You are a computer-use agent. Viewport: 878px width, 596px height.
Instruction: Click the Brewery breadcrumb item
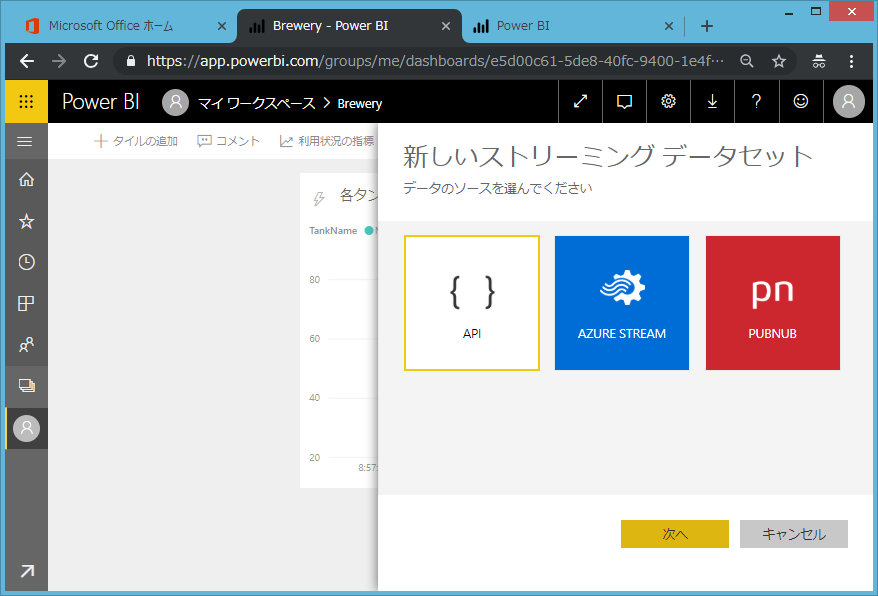click(359, 104)
